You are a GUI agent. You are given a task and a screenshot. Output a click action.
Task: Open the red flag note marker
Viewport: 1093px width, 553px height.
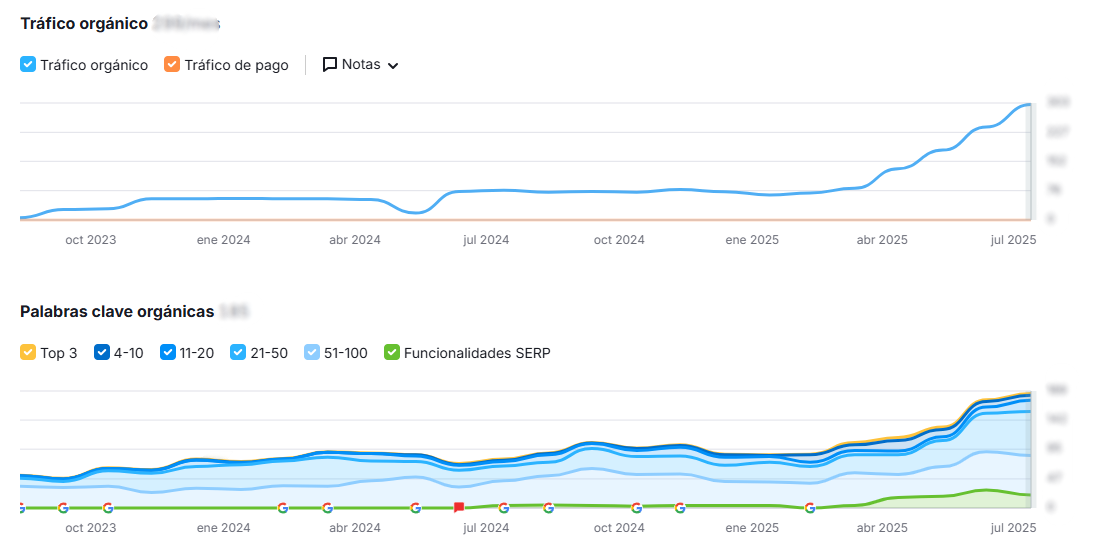point(459,507)
